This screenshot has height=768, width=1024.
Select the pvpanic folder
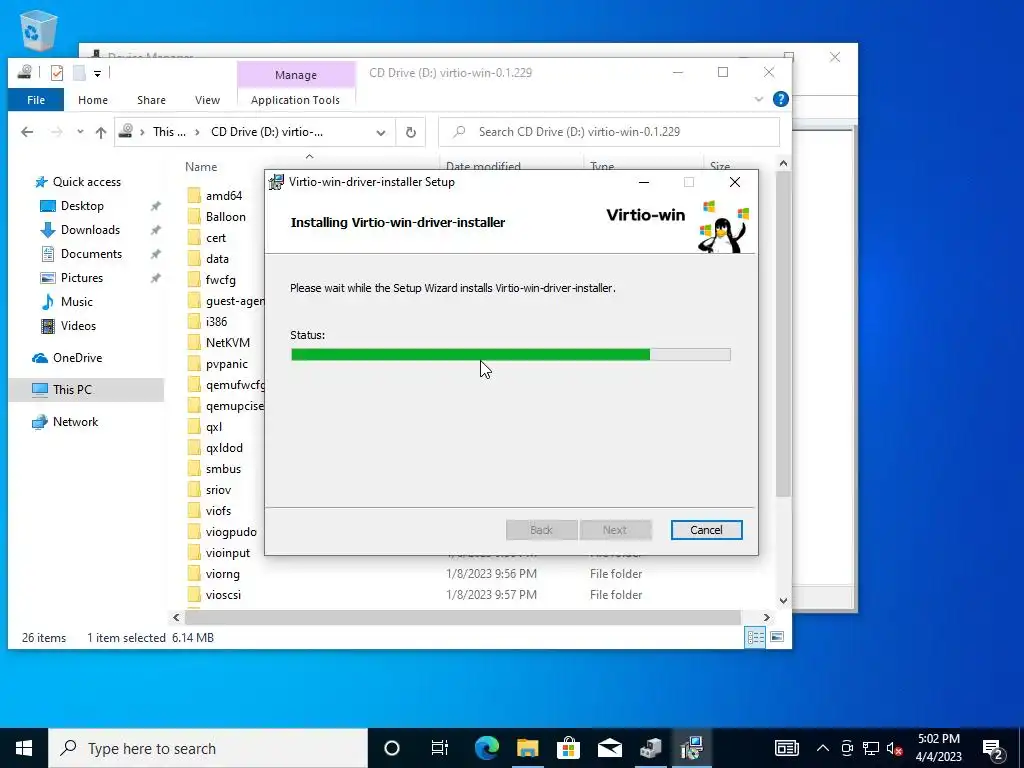click(227, 364)
